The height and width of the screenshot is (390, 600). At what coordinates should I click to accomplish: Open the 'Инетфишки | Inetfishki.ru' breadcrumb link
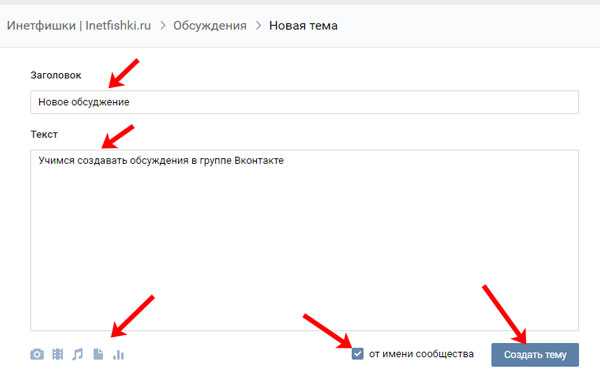click(x=79, y=26)
